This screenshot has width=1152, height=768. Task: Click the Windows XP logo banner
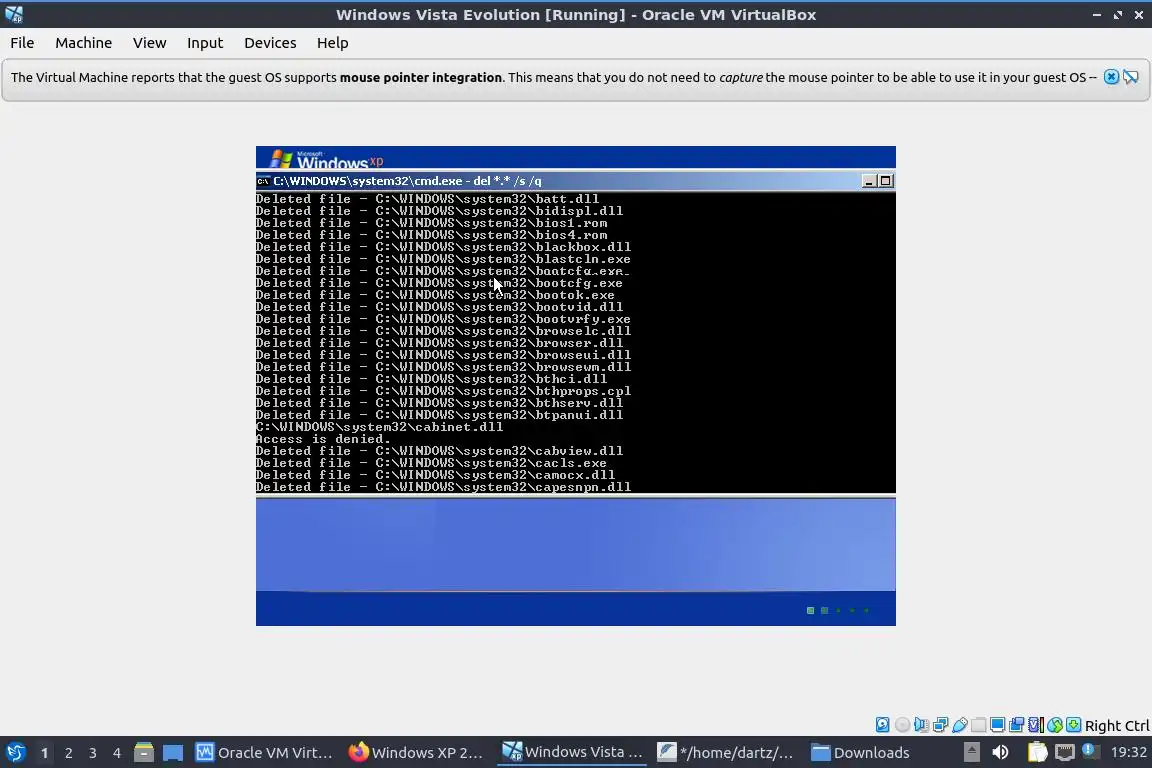coord(326,158)
